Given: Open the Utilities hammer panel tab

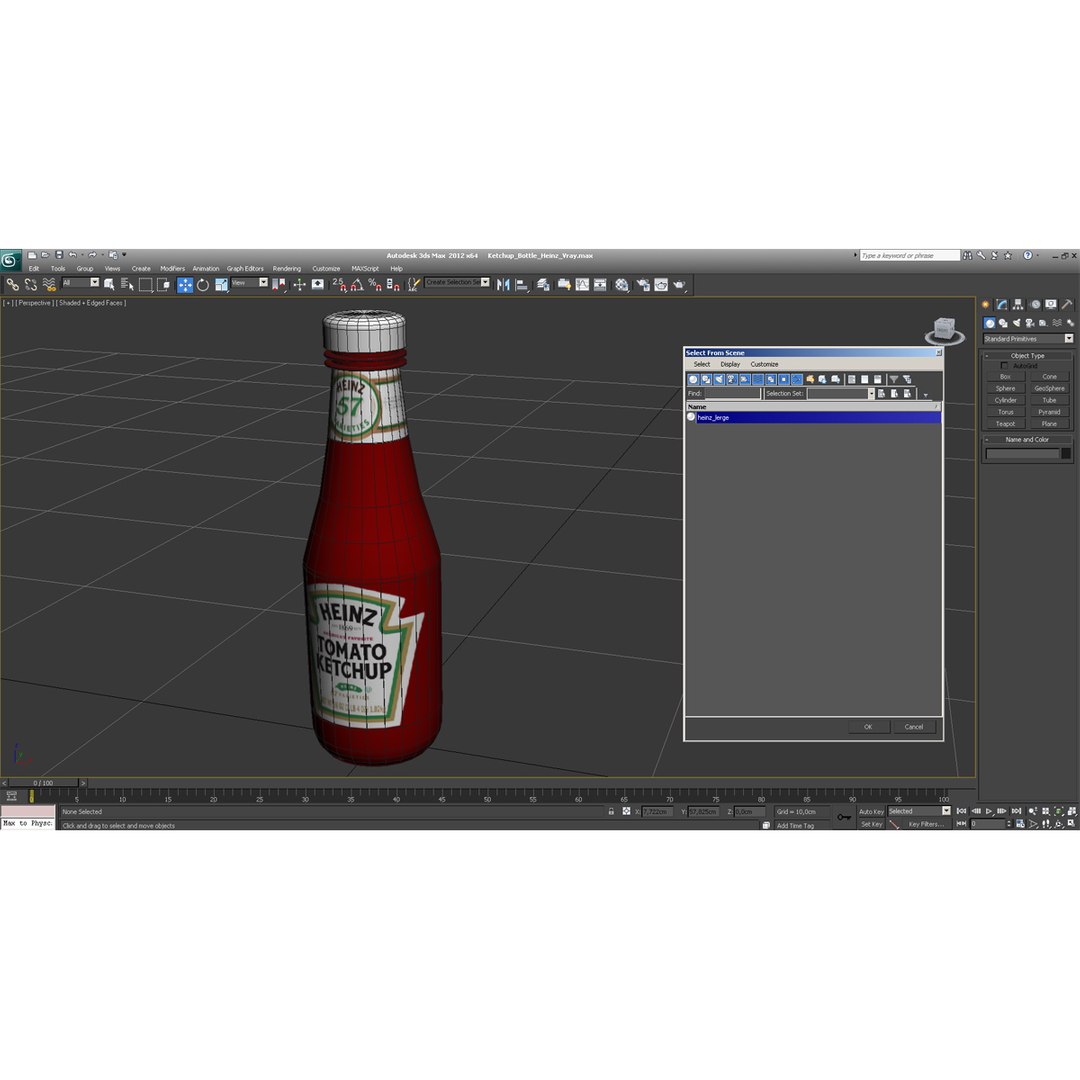Looking at the screenshot, I should [x=1067, y=304].
